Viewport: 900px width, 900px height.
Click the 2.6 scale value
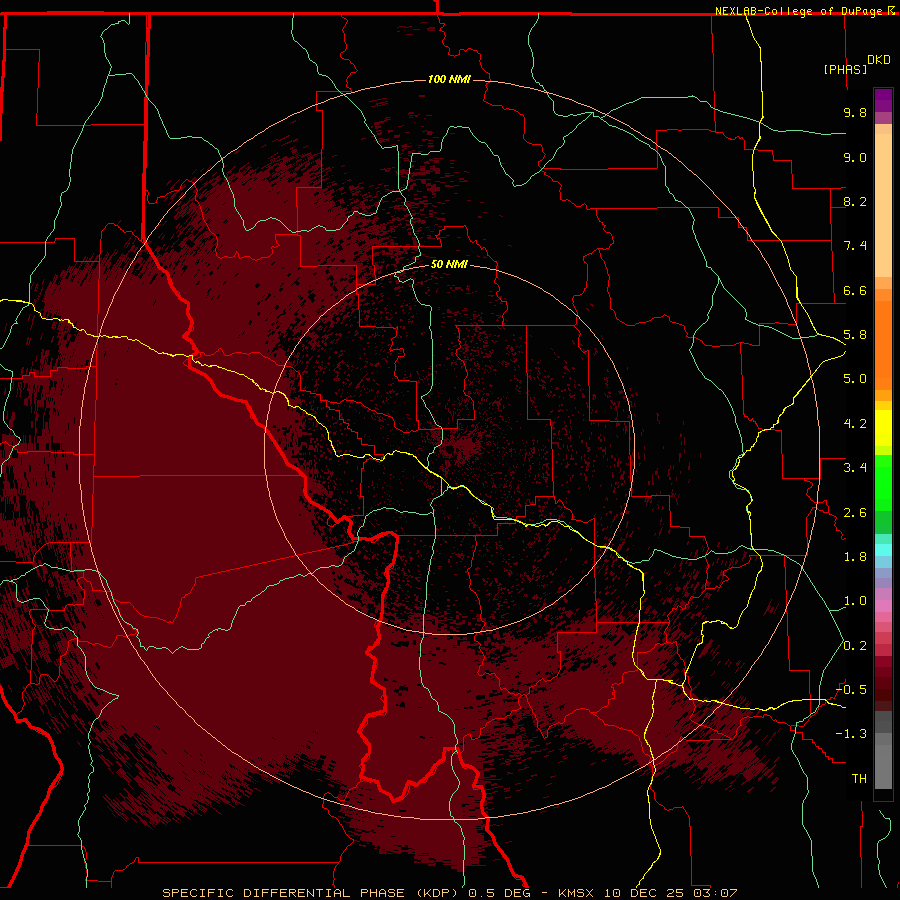[855, 513]
